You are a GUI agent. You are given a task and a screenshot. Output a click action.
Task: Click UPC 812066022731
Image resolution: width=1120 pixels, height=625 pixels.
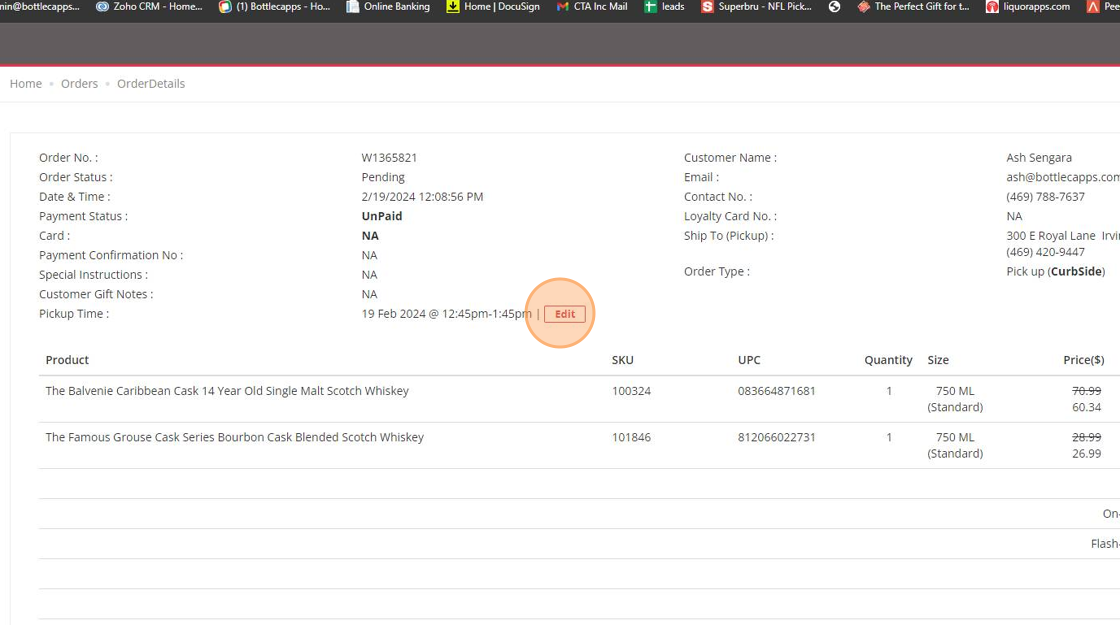(x=776, y=437)
